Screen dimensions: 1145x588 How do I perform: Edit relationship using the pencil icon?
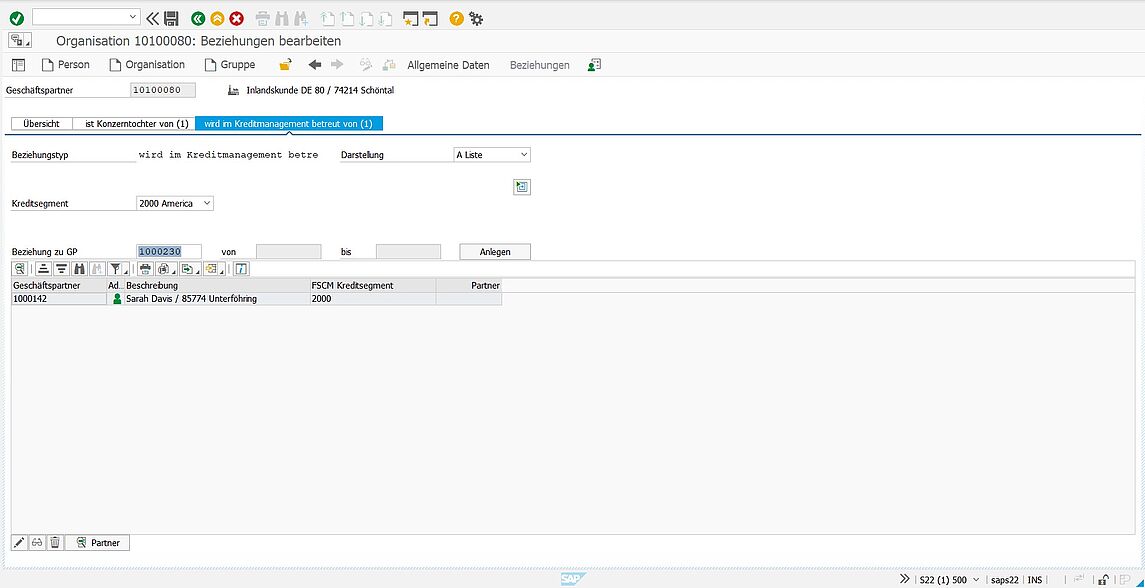(19, 542)
